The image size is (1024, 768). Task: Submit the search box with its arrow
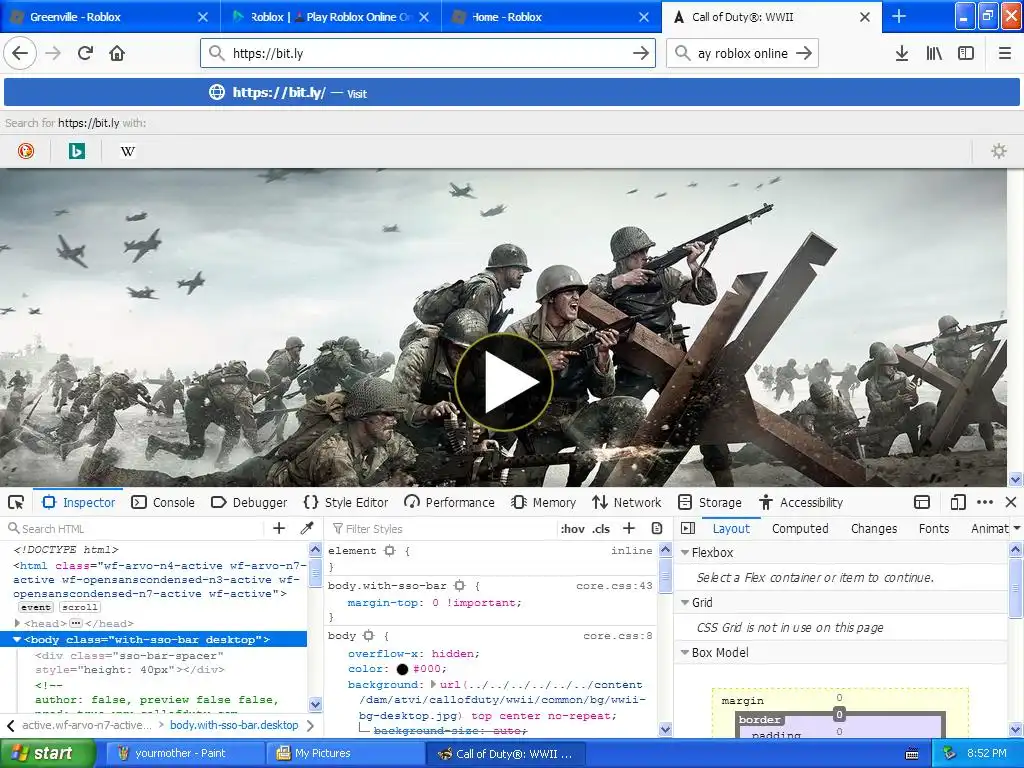pos(804,53)
